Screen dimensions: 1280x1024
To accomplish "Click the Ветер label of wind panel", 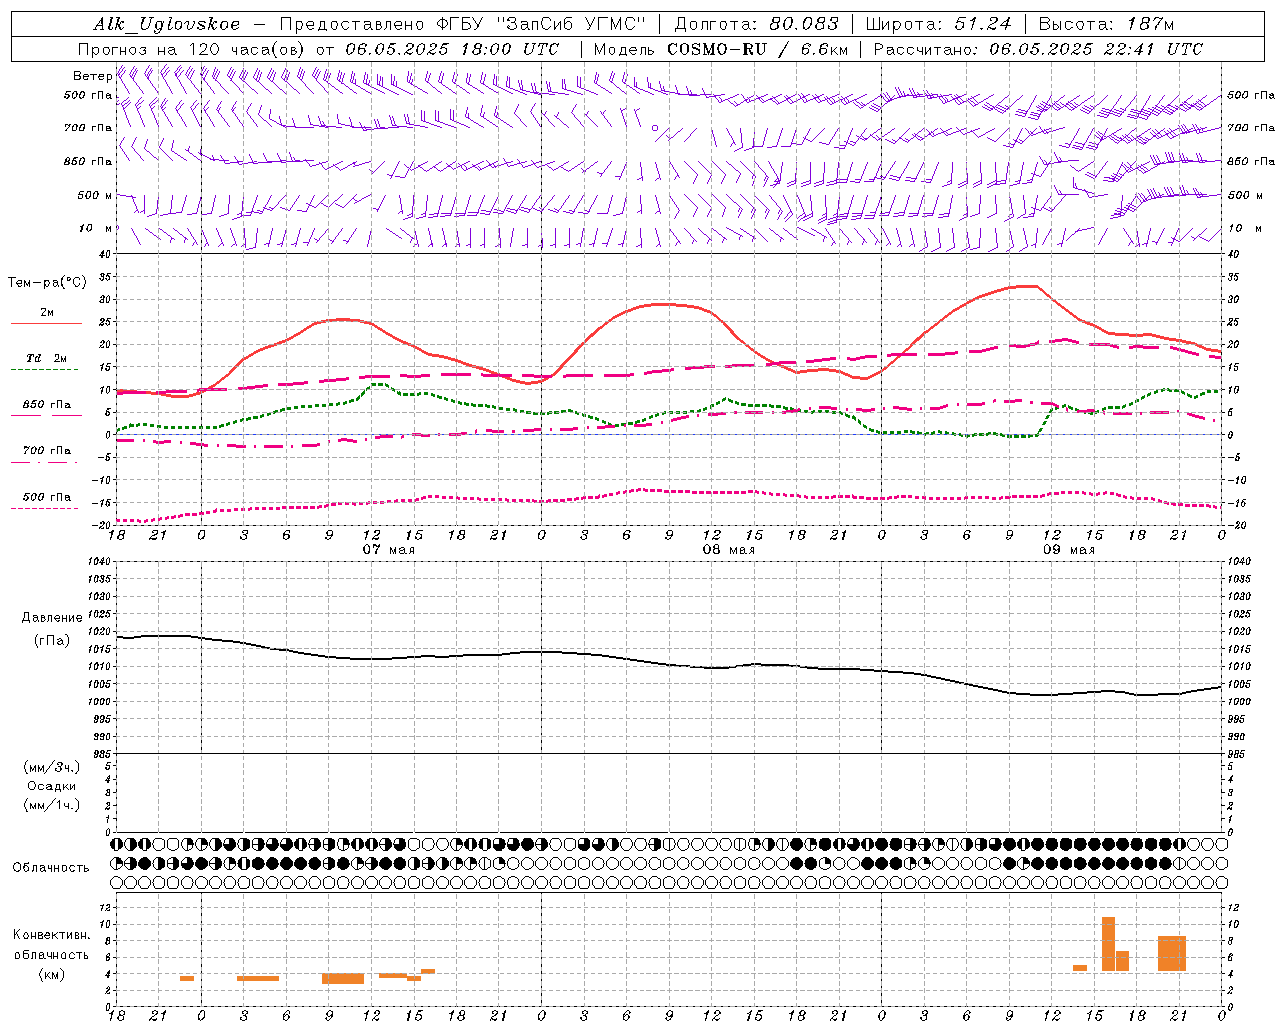I will tap(92, 76).
